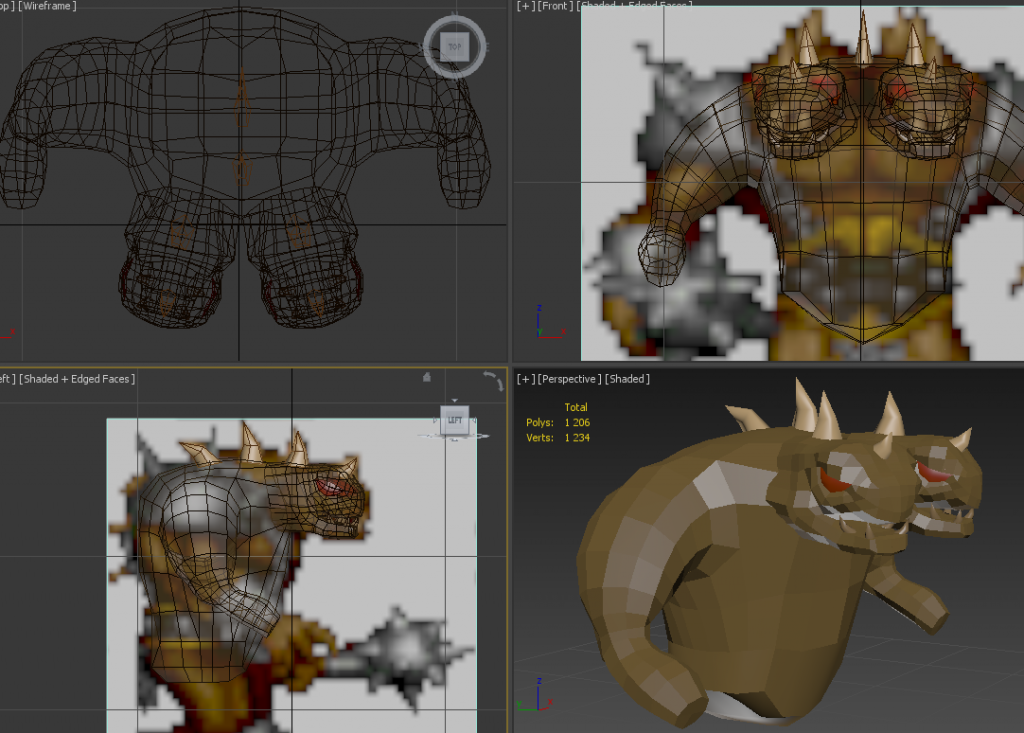The height and width of the screenshot is (733, 1024).
Task: Click the LEFT face of the ViewCube
Action: [x=455, y=420]
